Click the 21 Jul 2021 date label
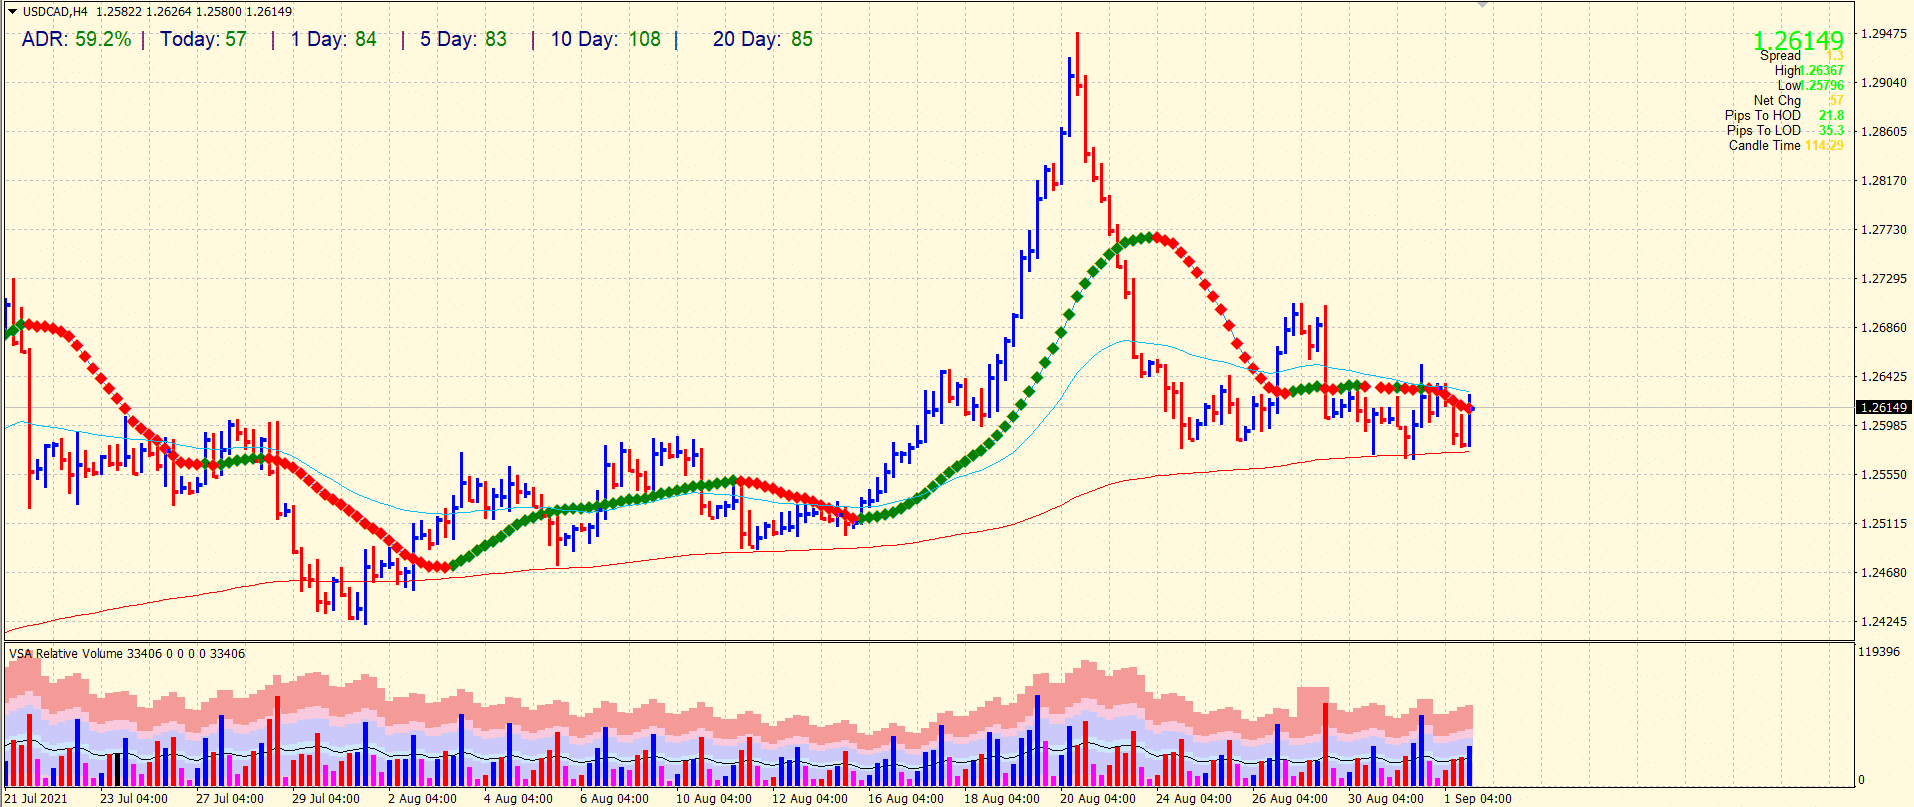 (36, 799)
